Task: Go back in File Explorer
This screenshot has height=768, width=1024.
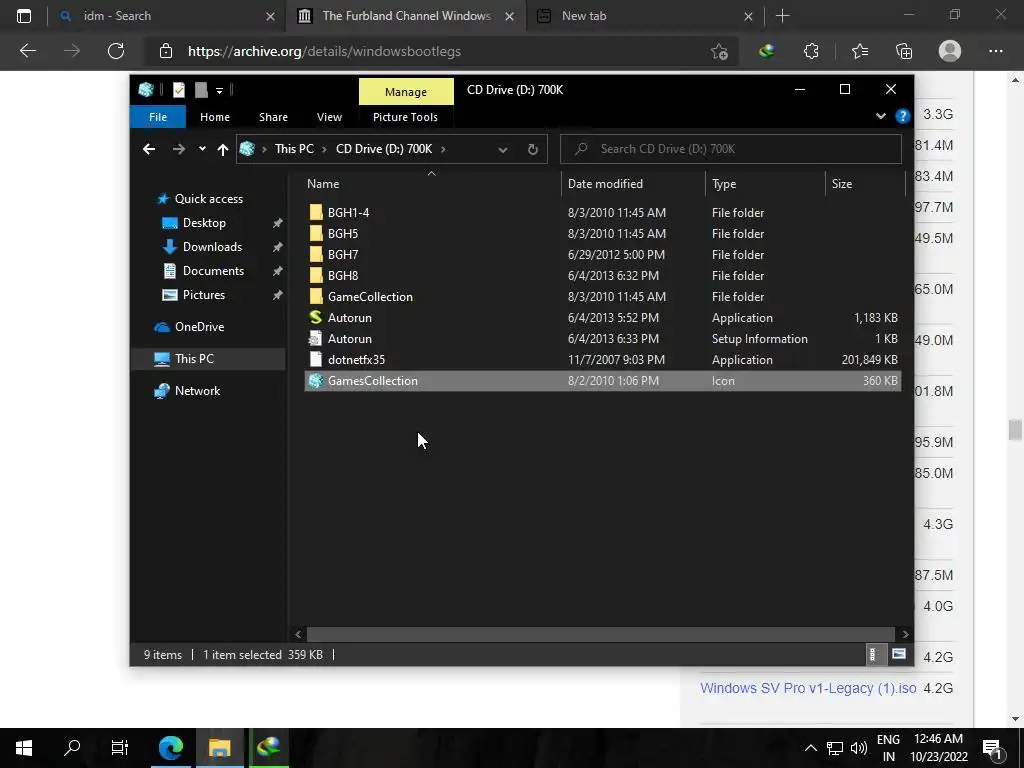Action: point(149,149)
